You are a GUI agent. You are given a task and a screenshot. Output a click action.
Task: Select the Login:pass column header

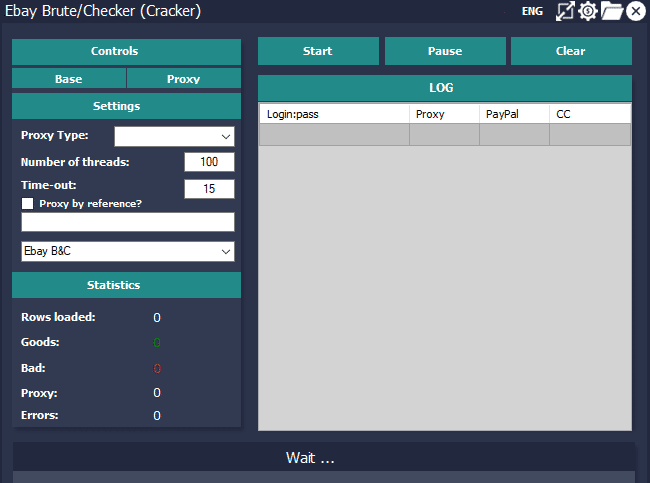335,114
